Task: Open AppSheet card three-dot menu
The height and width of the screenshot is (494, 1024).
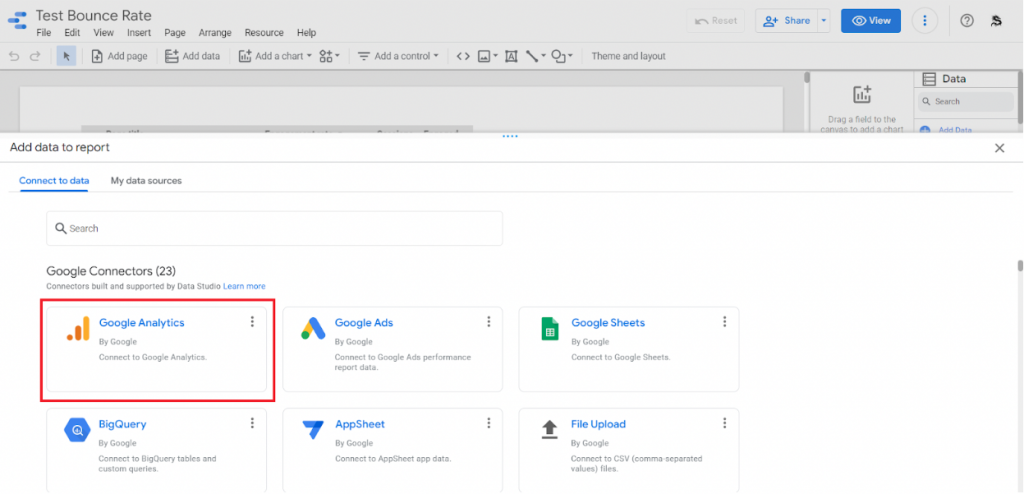Action: 488,423
